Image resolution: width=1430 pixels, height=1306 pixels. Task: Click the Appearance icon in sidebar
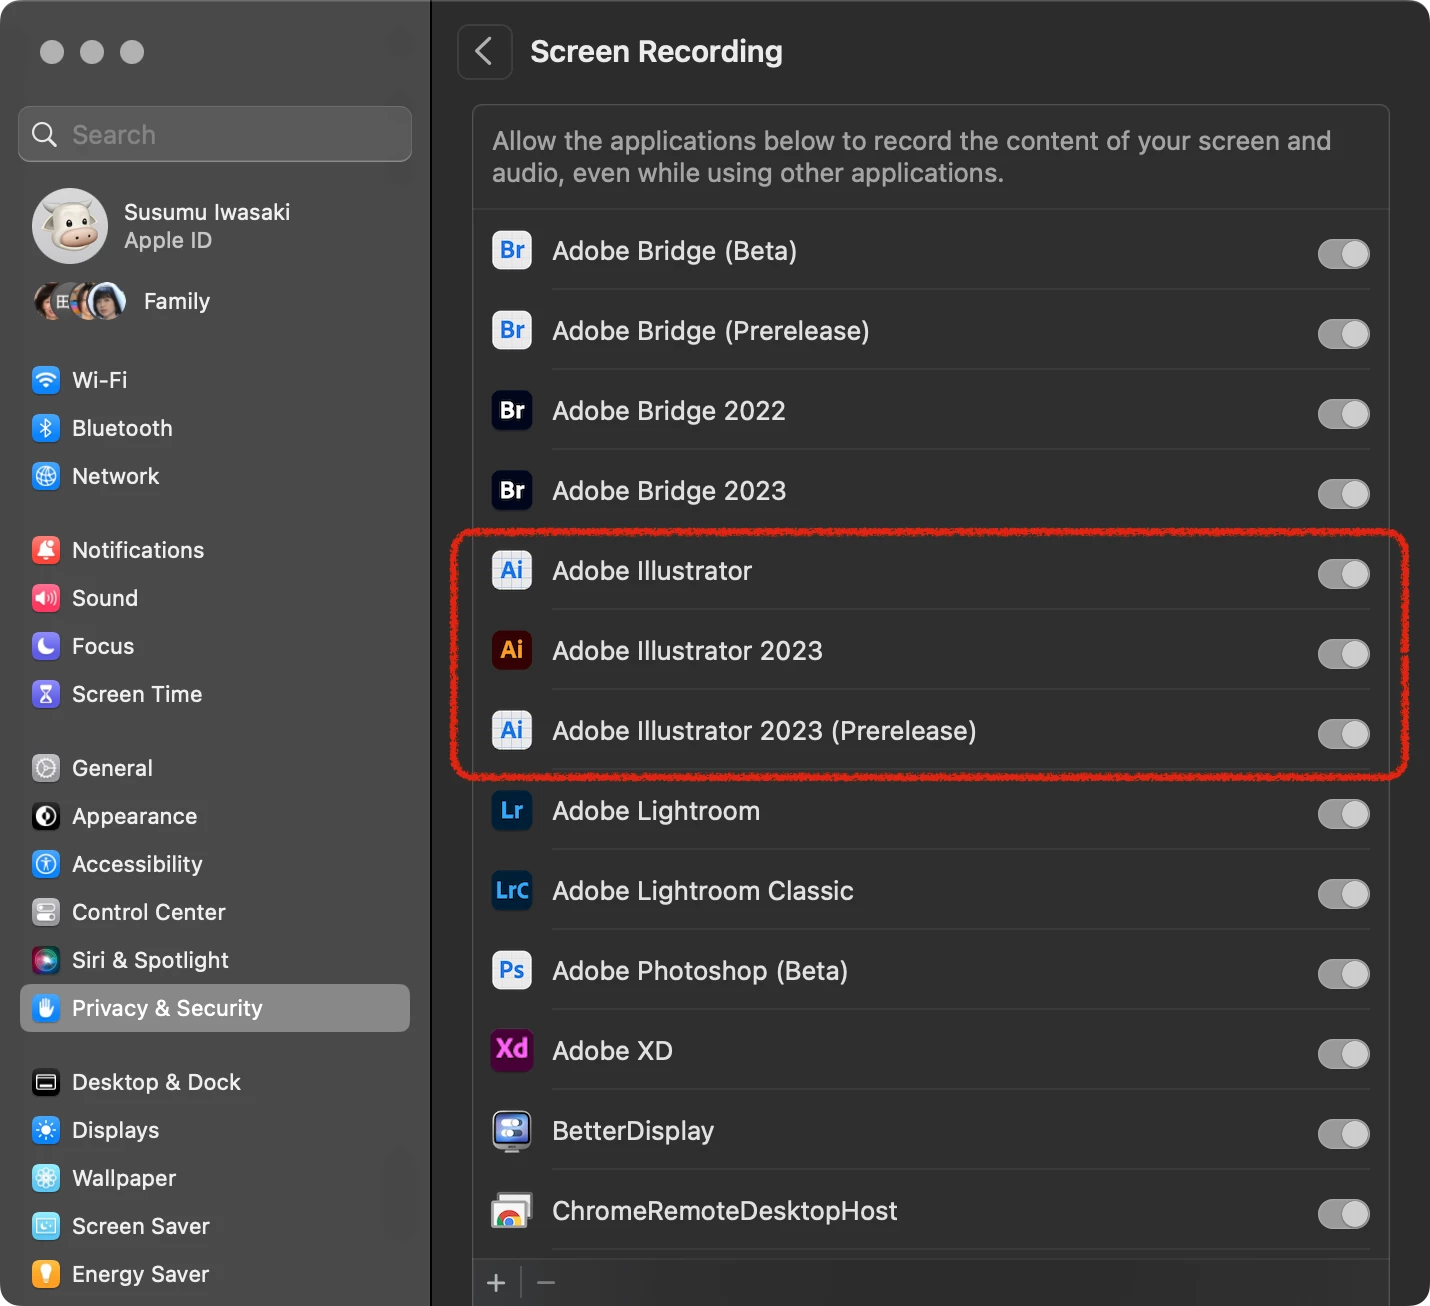tap(46, 816)
